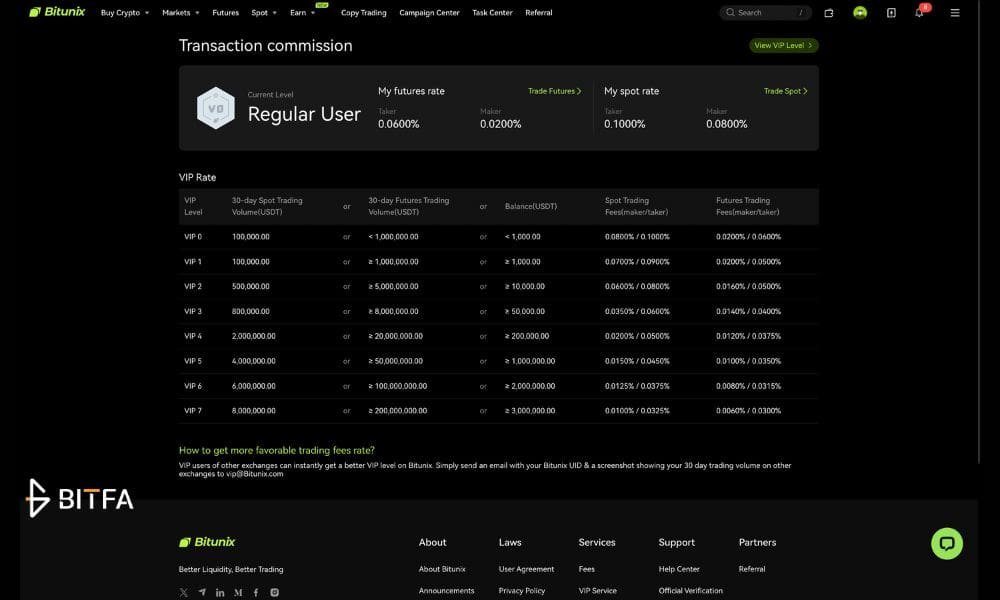The width and height of the screenshot is (1000, 600).
Task: Expand the Markets dropdown menu
Action: (x=180, y=13)
